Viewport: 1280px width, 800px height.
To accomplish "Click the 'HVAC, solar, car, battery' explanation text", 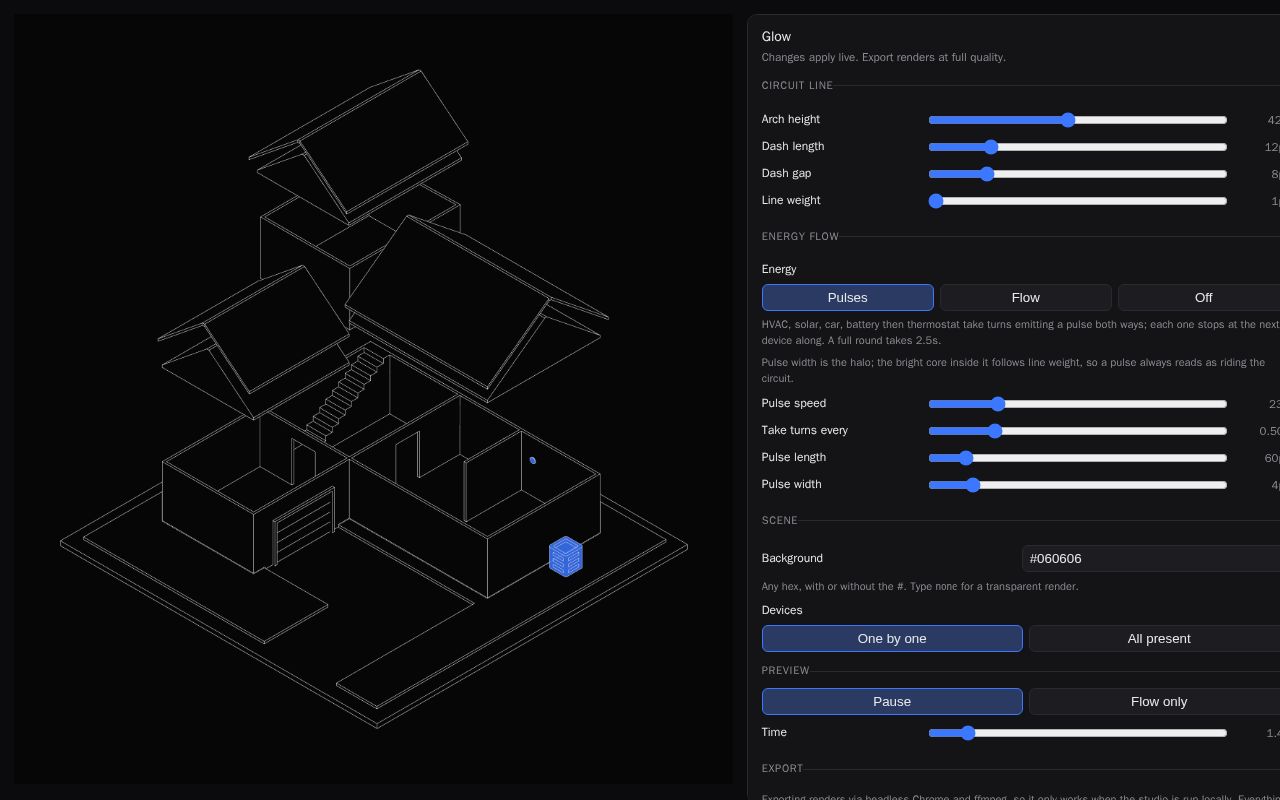I will [x=1021, y=333].
